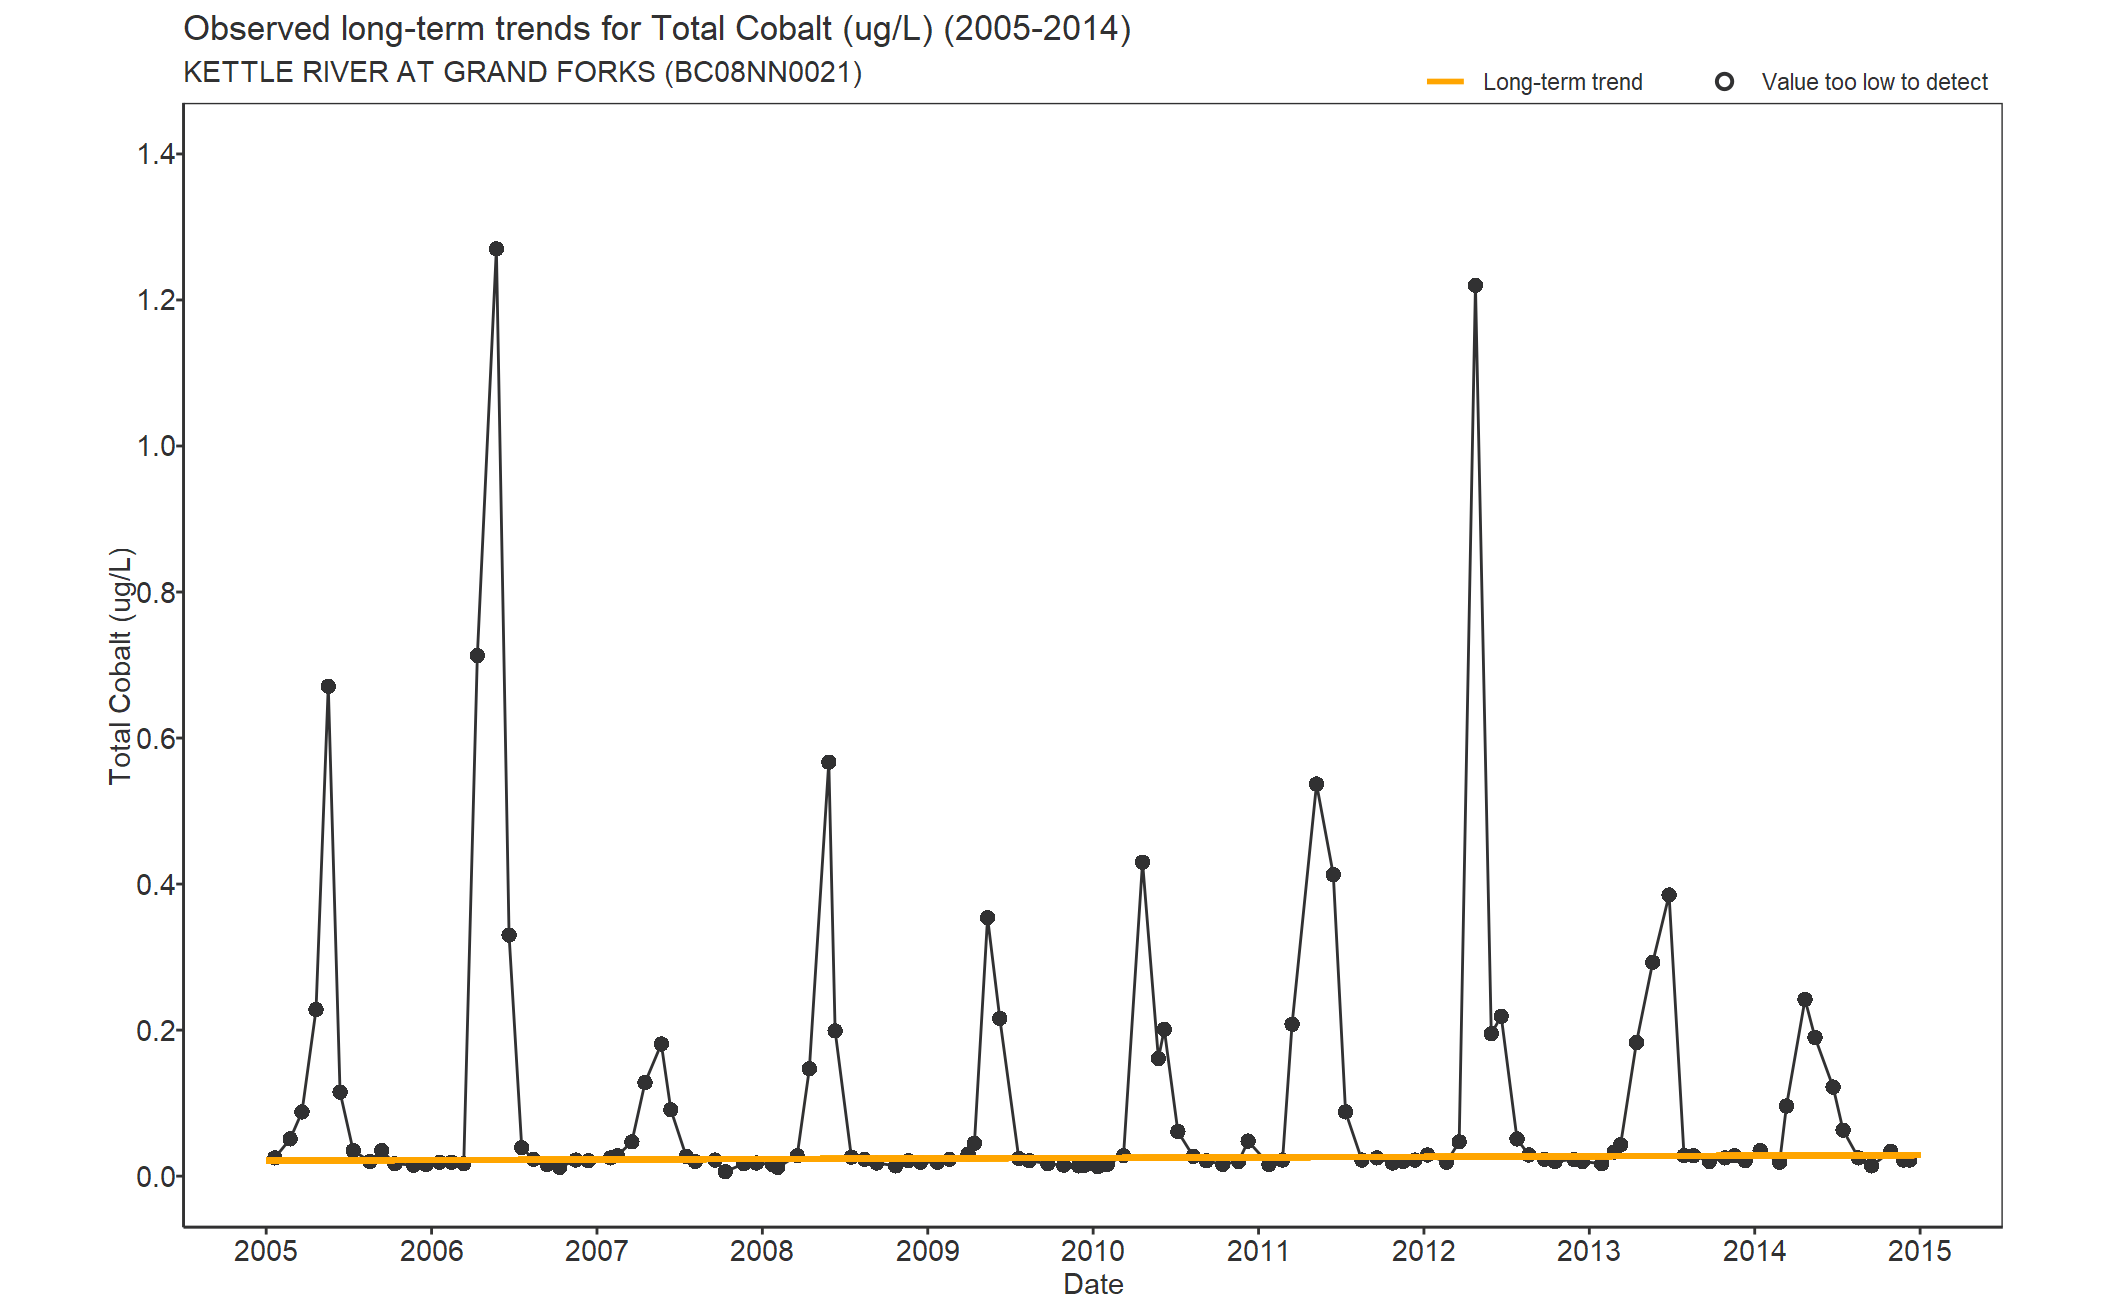Select the 2014 peak data point near 0.24

point(1804,1000)
